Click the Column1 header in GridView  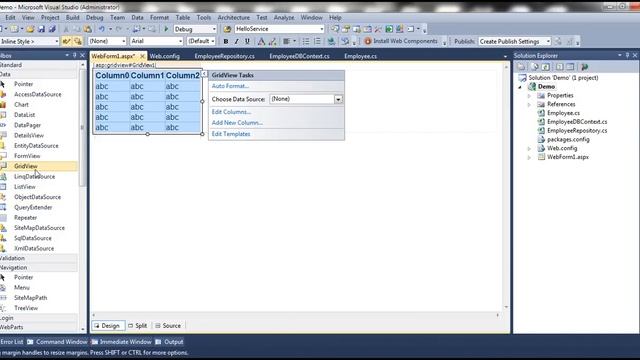147,76
